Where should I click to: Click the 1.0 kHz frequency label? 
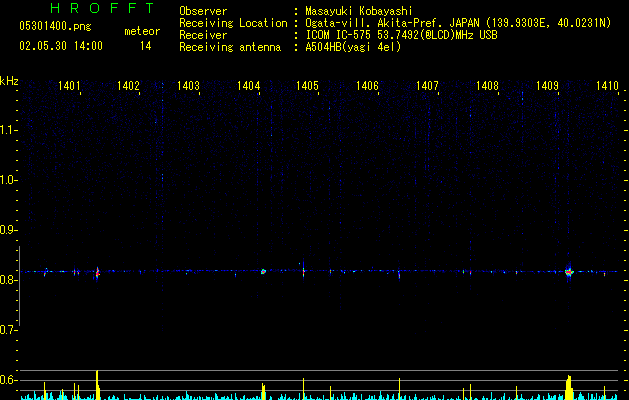[8, 180]
